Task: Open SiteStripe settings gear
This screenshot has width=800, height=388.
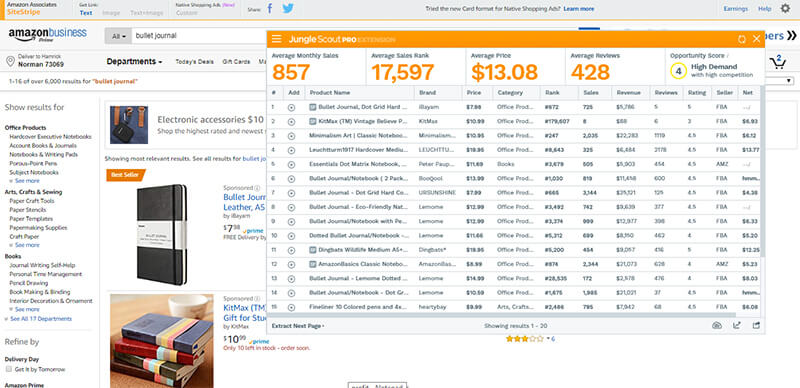Action: point(785,9)
